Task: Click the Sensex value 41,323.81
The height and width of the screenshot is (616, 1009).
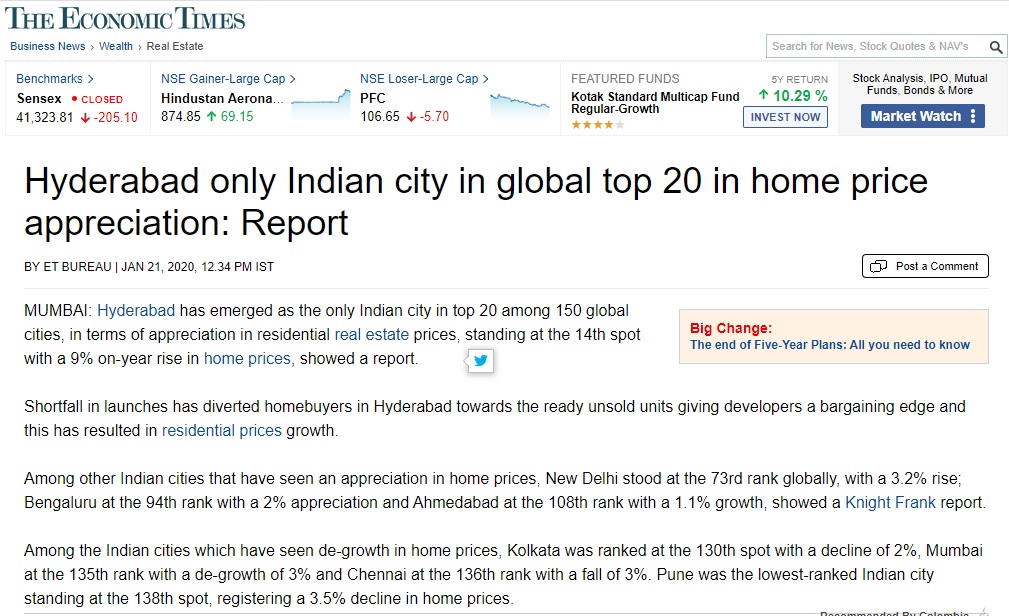Action: tap(45, 117)
